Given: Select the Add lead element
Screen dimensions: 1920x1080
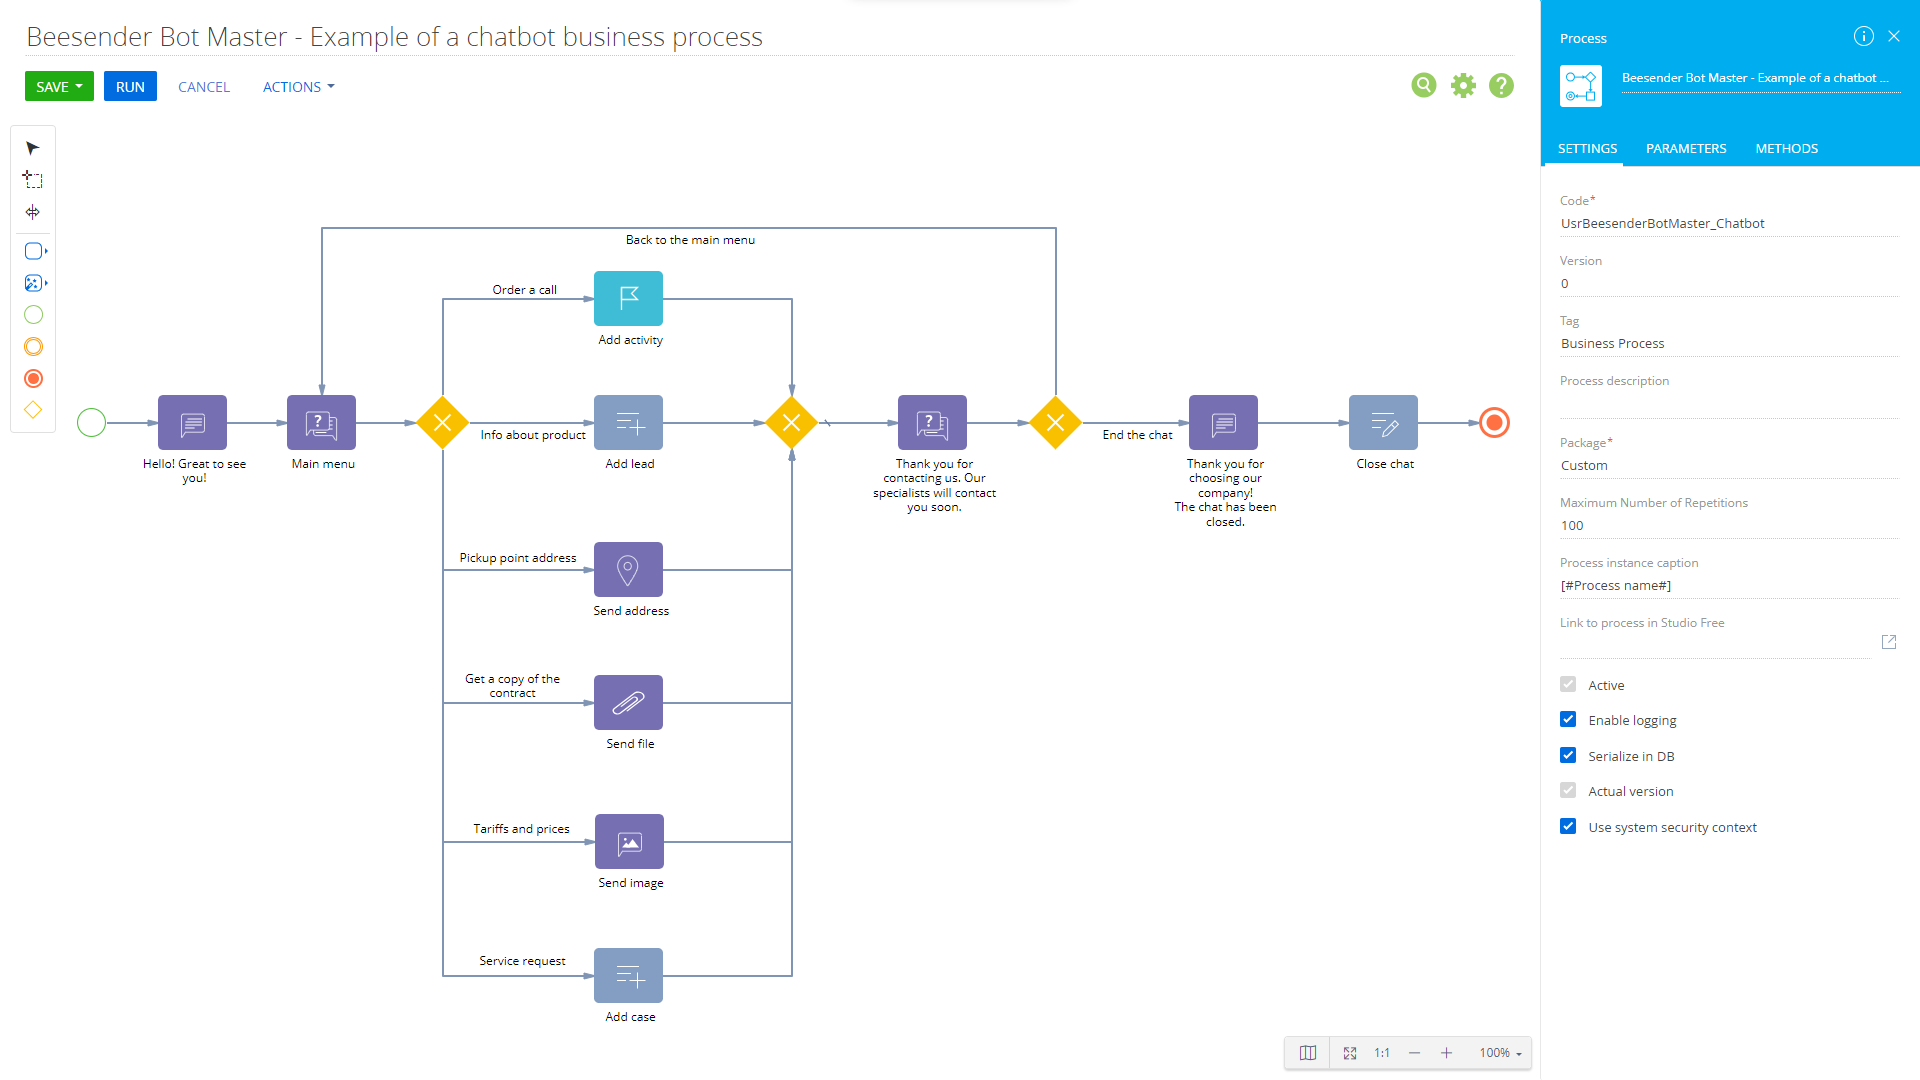Looking at the screenshot, I should coord(628,422).
